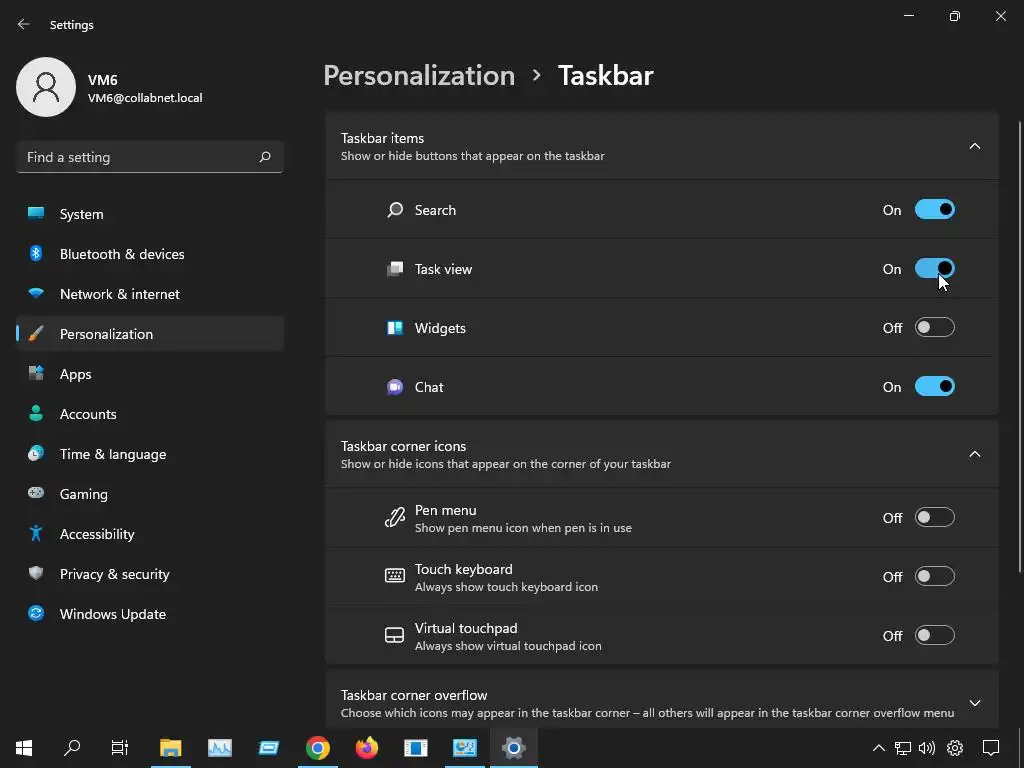Collapse the Taskbar items section

coord(974,146)
